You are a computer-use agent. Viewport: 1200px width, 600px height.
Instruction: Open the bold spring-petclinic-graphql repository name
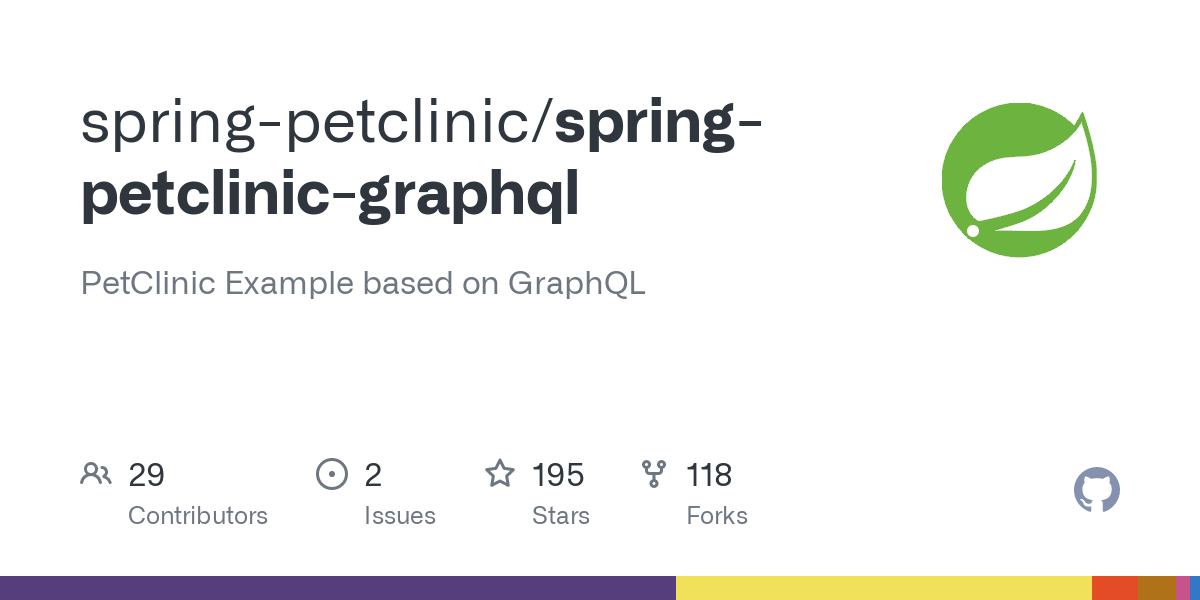[x=422, y=160]
